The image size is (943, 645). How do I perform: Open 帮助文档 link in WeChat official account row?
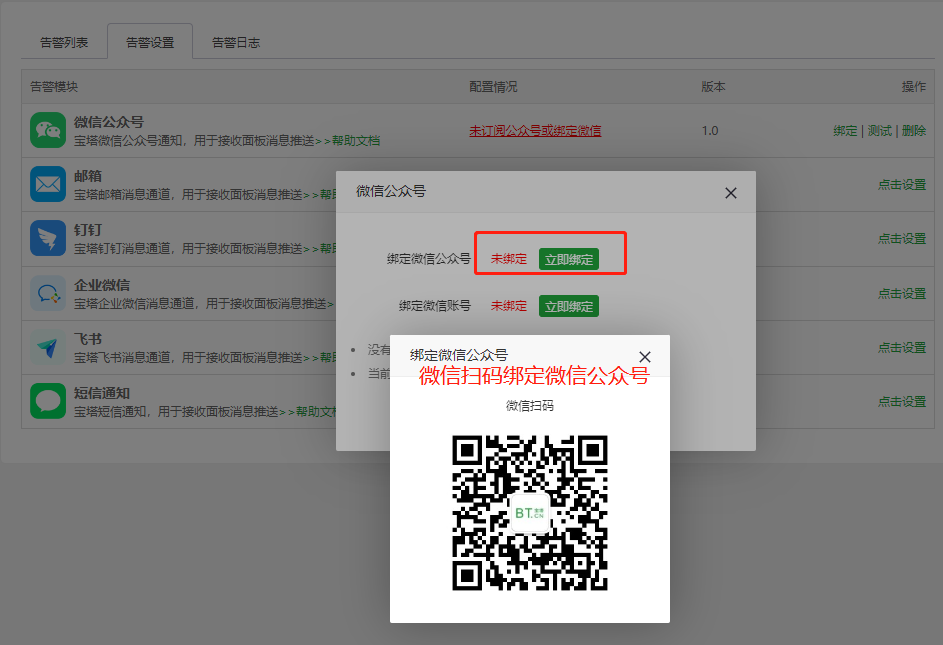pyautogui.click(x=356, y=141)
